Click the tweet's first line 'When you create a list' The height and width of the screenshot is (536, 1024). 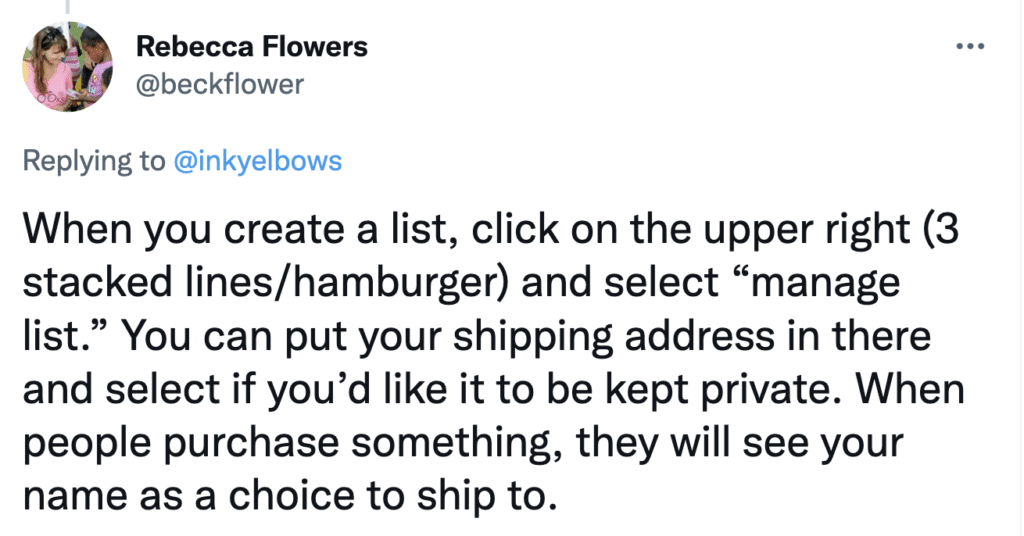pos(241,230)
